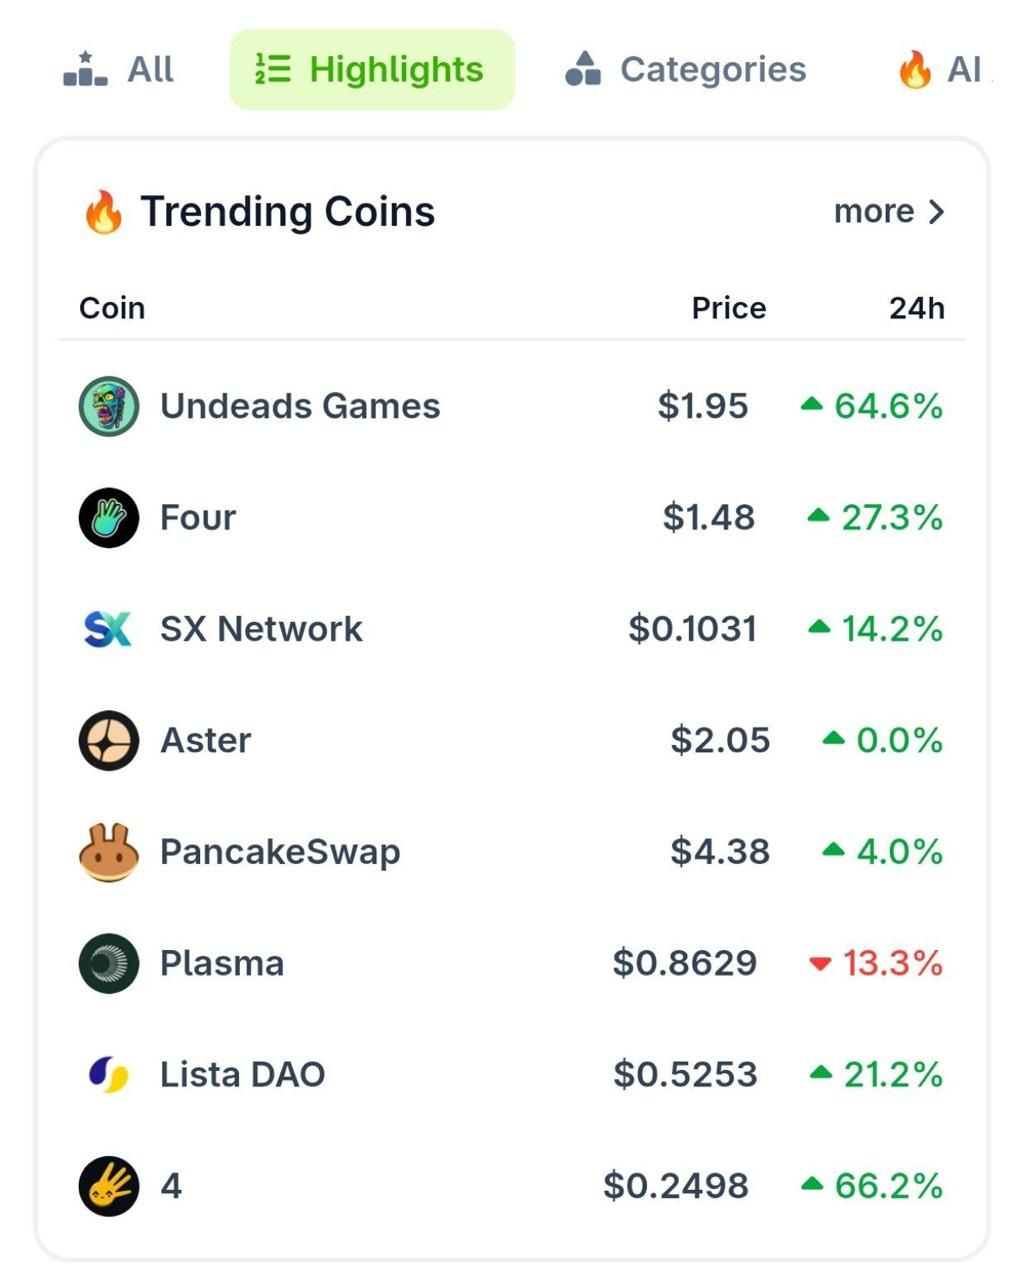Switch to the All tab

pos(119,69)
